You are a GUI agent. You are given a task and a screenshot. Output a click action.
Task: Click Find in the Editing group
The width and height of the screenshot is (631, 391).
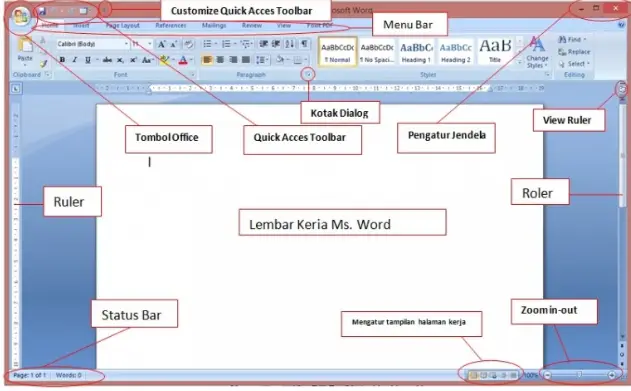(x=572, y=39)
